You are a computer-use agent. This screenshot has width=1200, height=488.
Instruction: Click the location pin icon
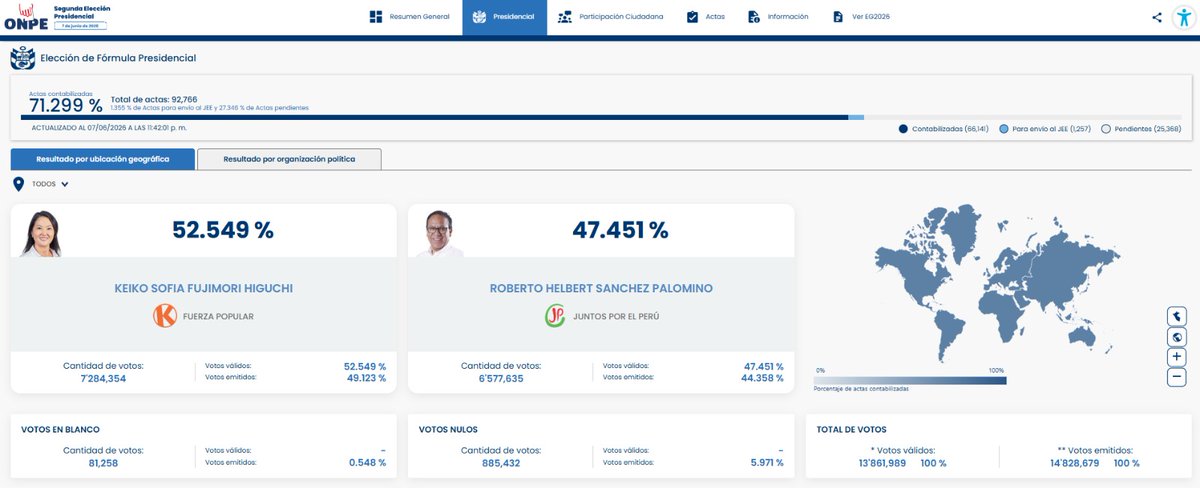[19, 184]
